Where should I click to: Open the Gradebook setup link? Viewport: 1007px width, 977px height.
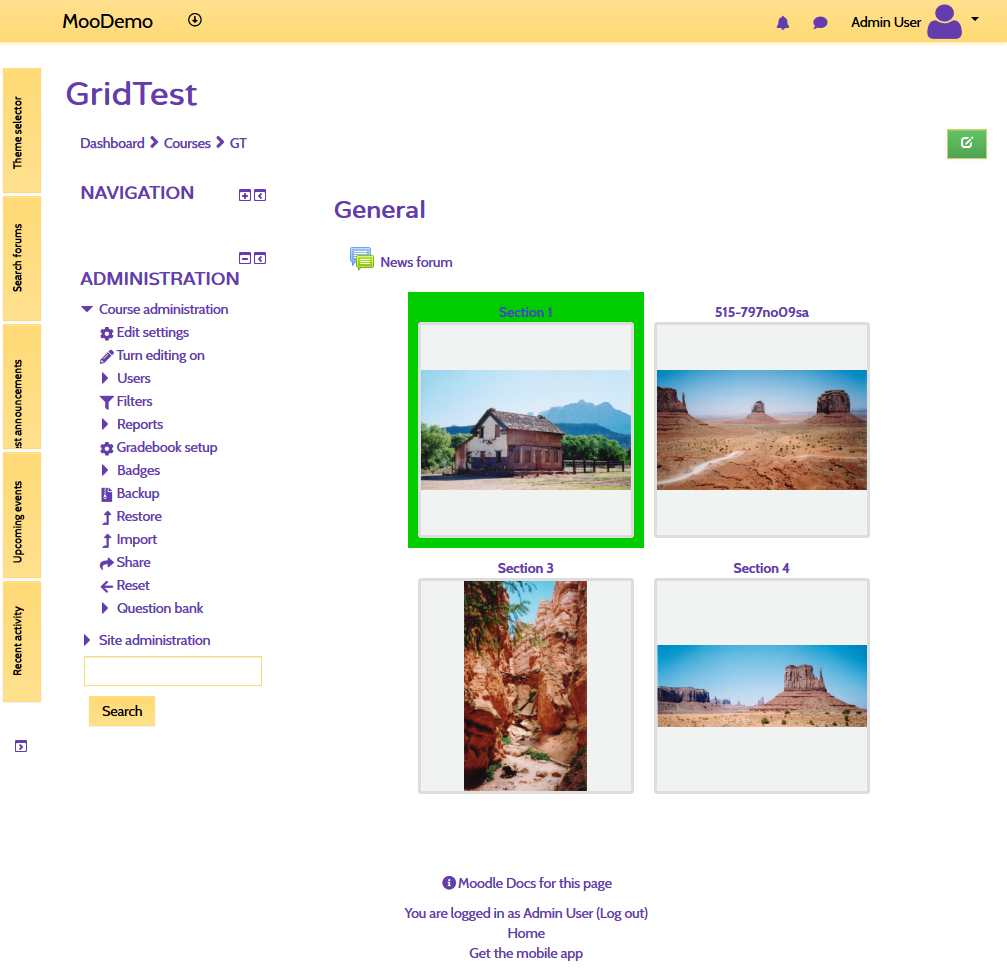click(x=167, y=448)
